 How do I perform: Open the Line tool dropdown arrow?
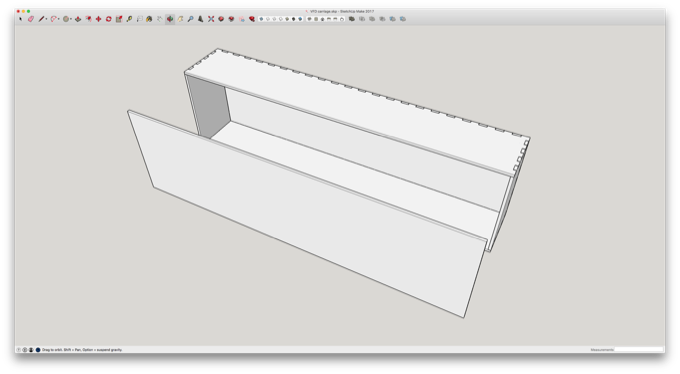[x=46, y=19]
